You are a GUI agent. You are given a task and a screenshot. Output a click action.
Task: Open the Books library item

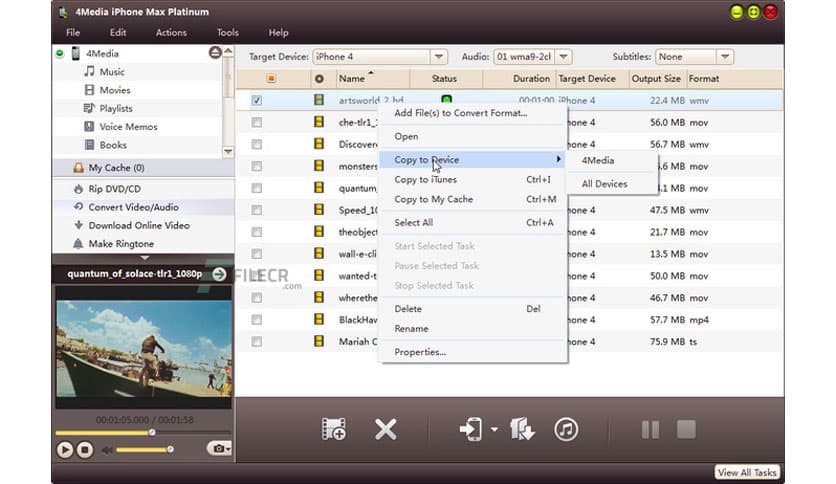pyautogui.click(x=113, y=145)
